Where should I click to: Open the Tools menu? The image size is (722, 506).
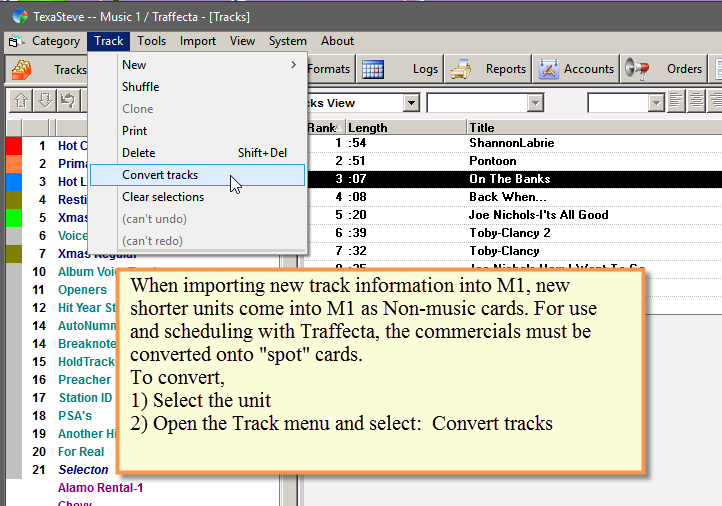(x=151, y=41)
